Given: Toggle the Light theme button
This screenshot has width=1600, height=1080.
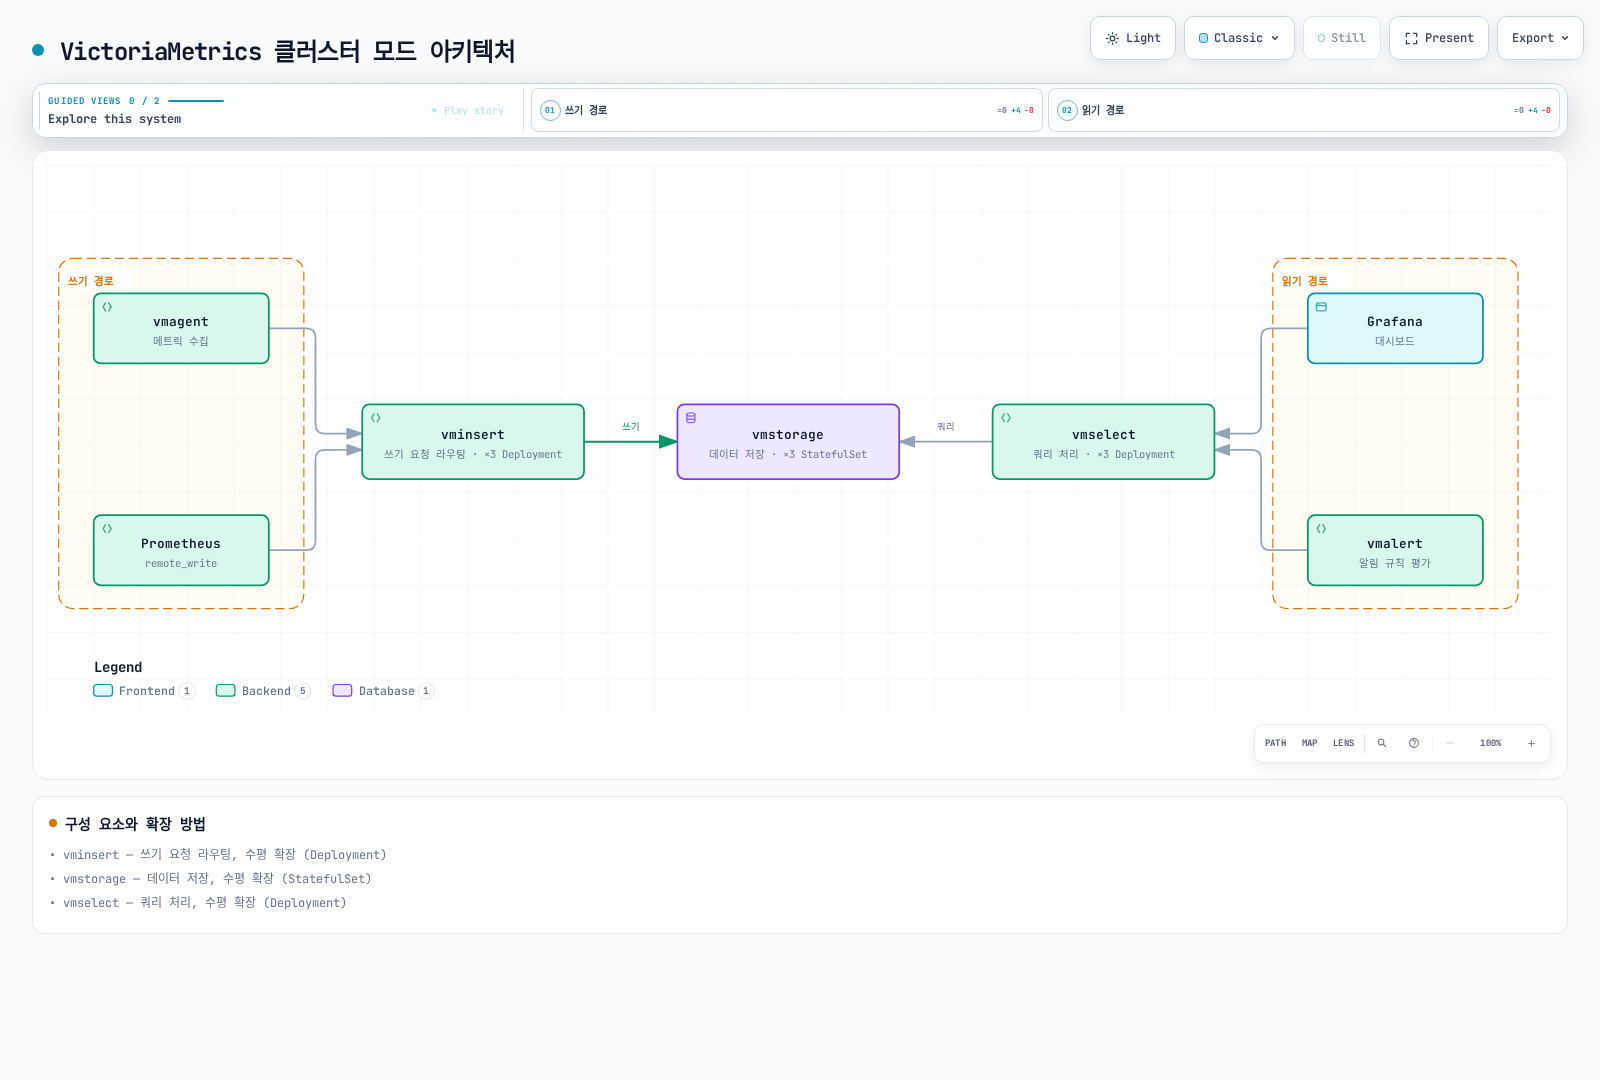Looking at the screenshot, I should 1132,38.
